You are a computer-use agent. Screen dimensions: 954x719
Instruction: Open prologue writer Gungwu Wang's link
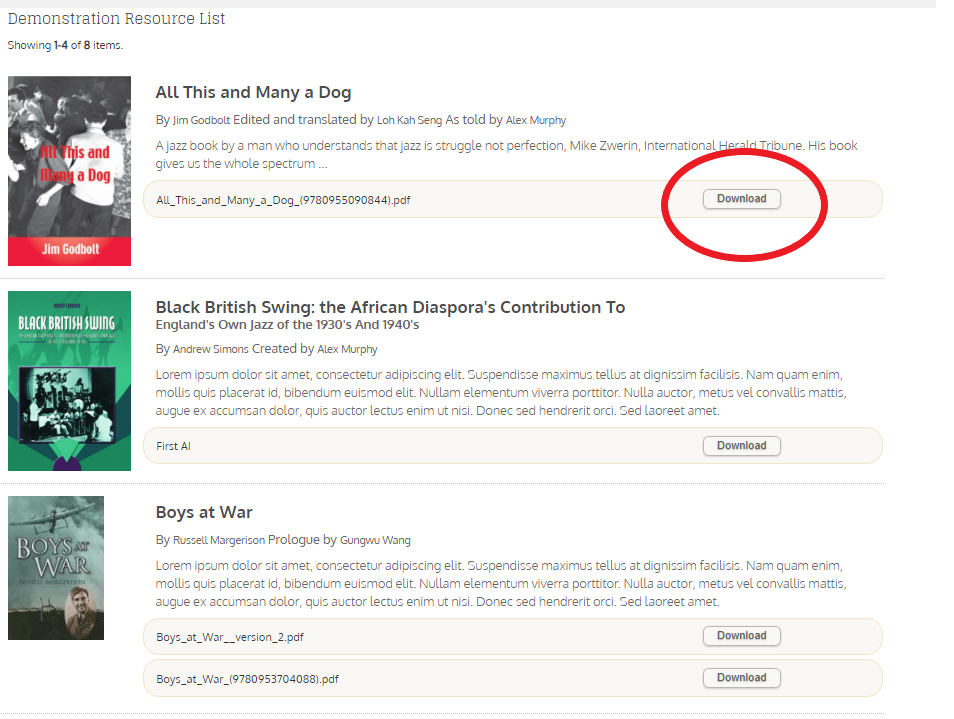pyautogui.click(x=375, y=541)
